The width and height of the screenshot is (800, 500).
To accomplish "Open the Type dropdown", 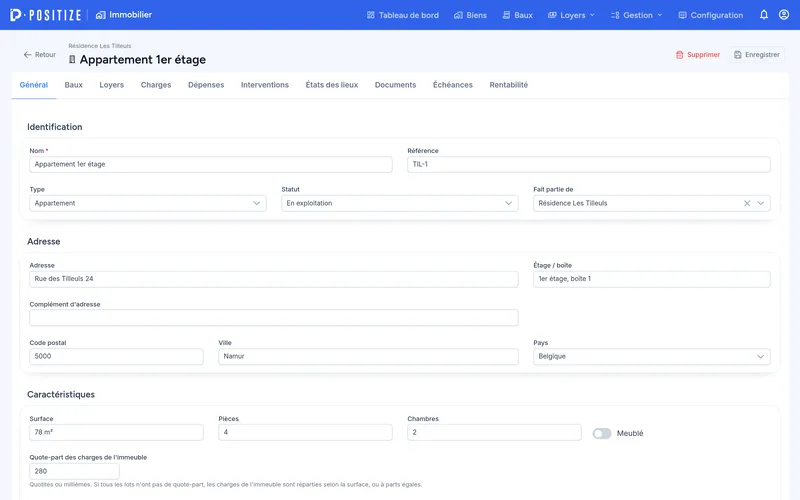I will (148, 203).
